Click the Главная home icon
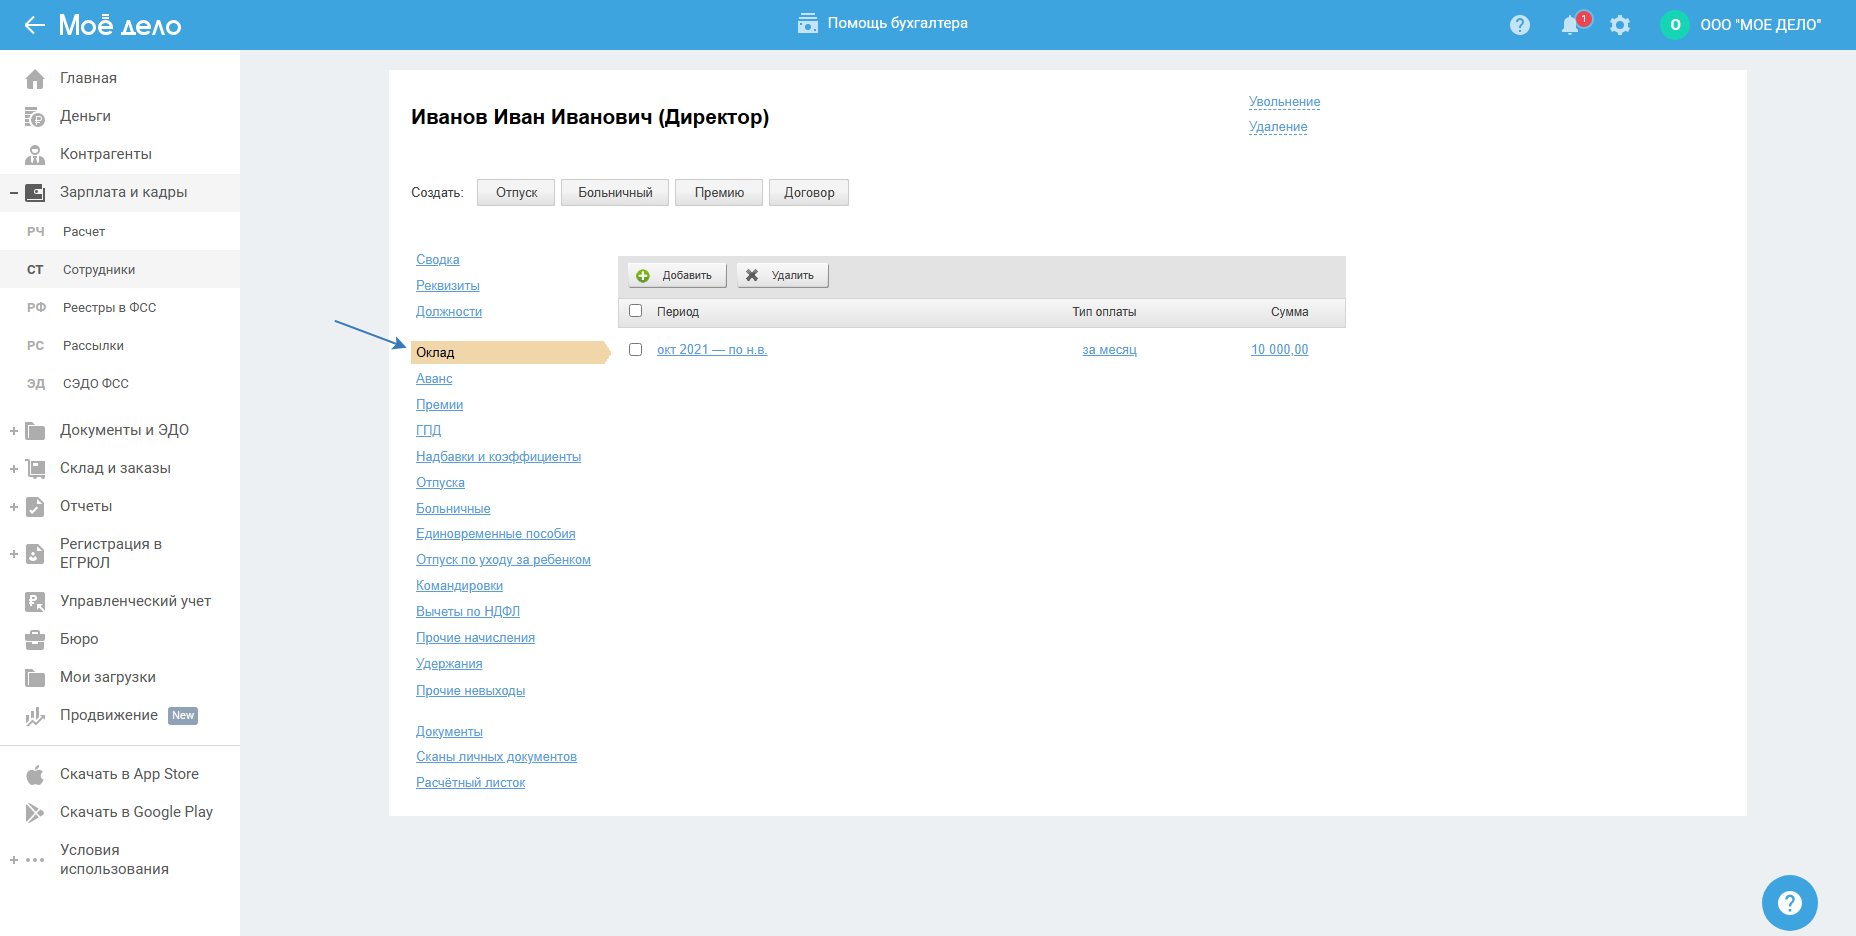The width and height of the screenshot is (1856, 936). (x=35, y=79)
